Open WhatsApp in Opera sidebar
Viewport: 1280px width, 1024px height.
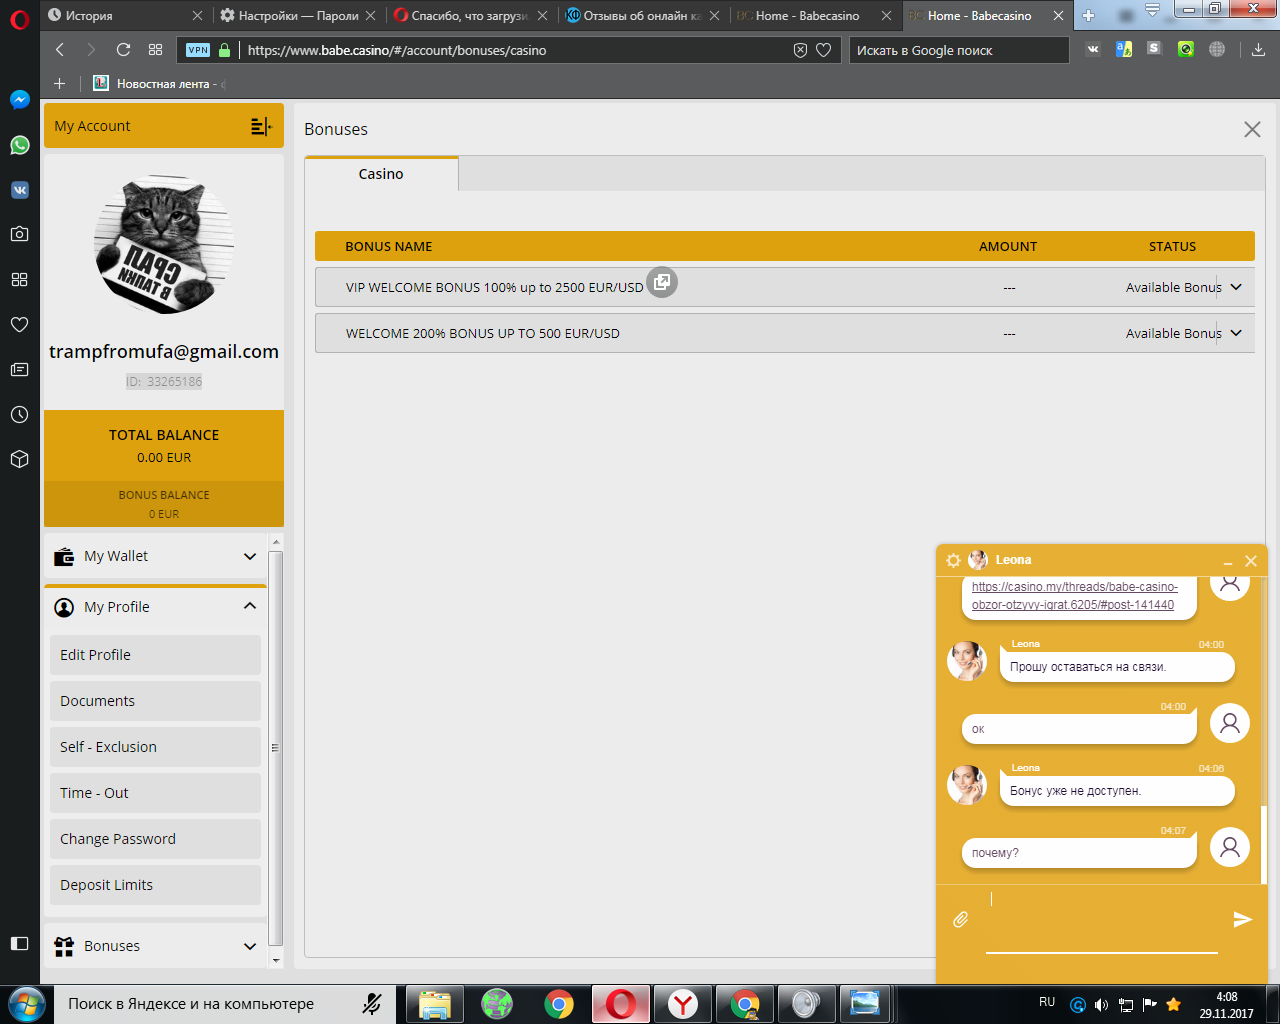[19, 145]
